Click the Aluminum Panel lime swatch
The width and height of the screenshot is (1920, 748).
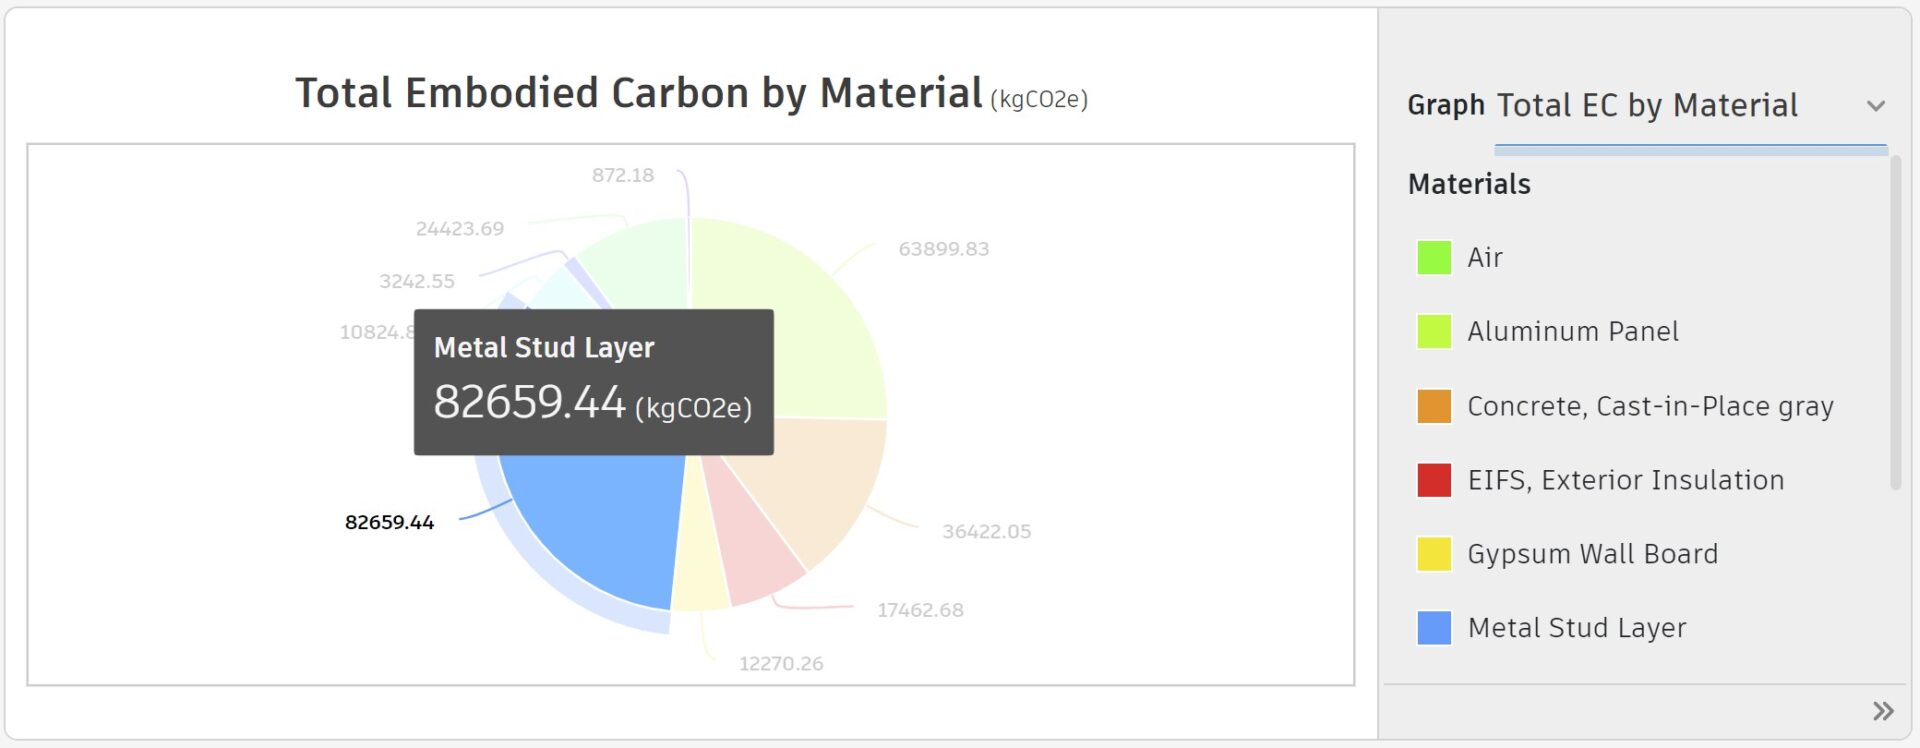(1434, 332)
